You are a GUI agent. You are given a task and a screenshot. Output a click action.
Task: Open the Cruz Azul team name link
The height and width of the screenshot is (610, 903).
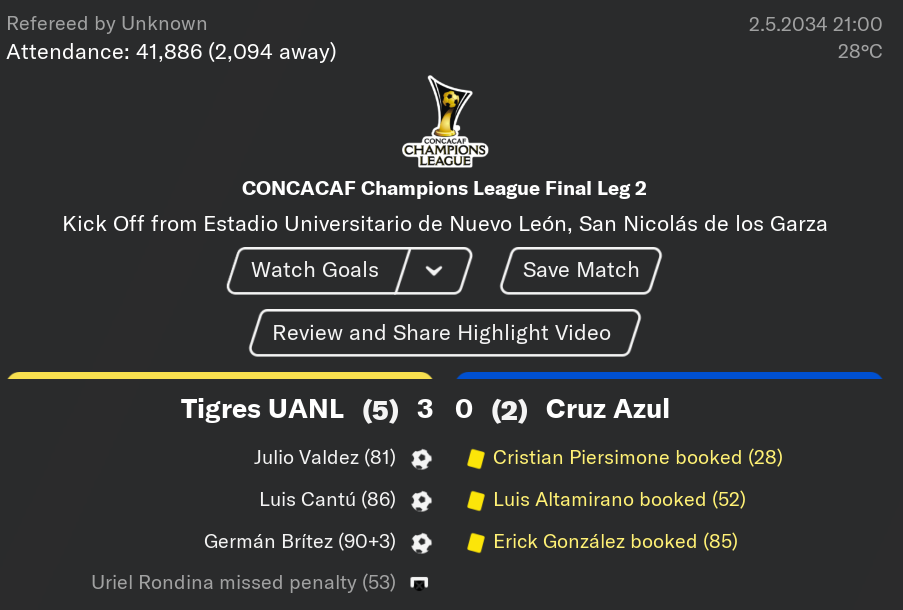click(608, 409)
